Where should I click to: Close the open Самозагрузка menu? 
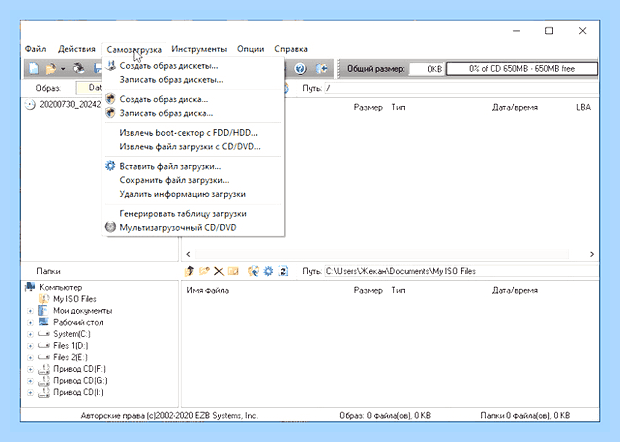(x=134, y=49)
